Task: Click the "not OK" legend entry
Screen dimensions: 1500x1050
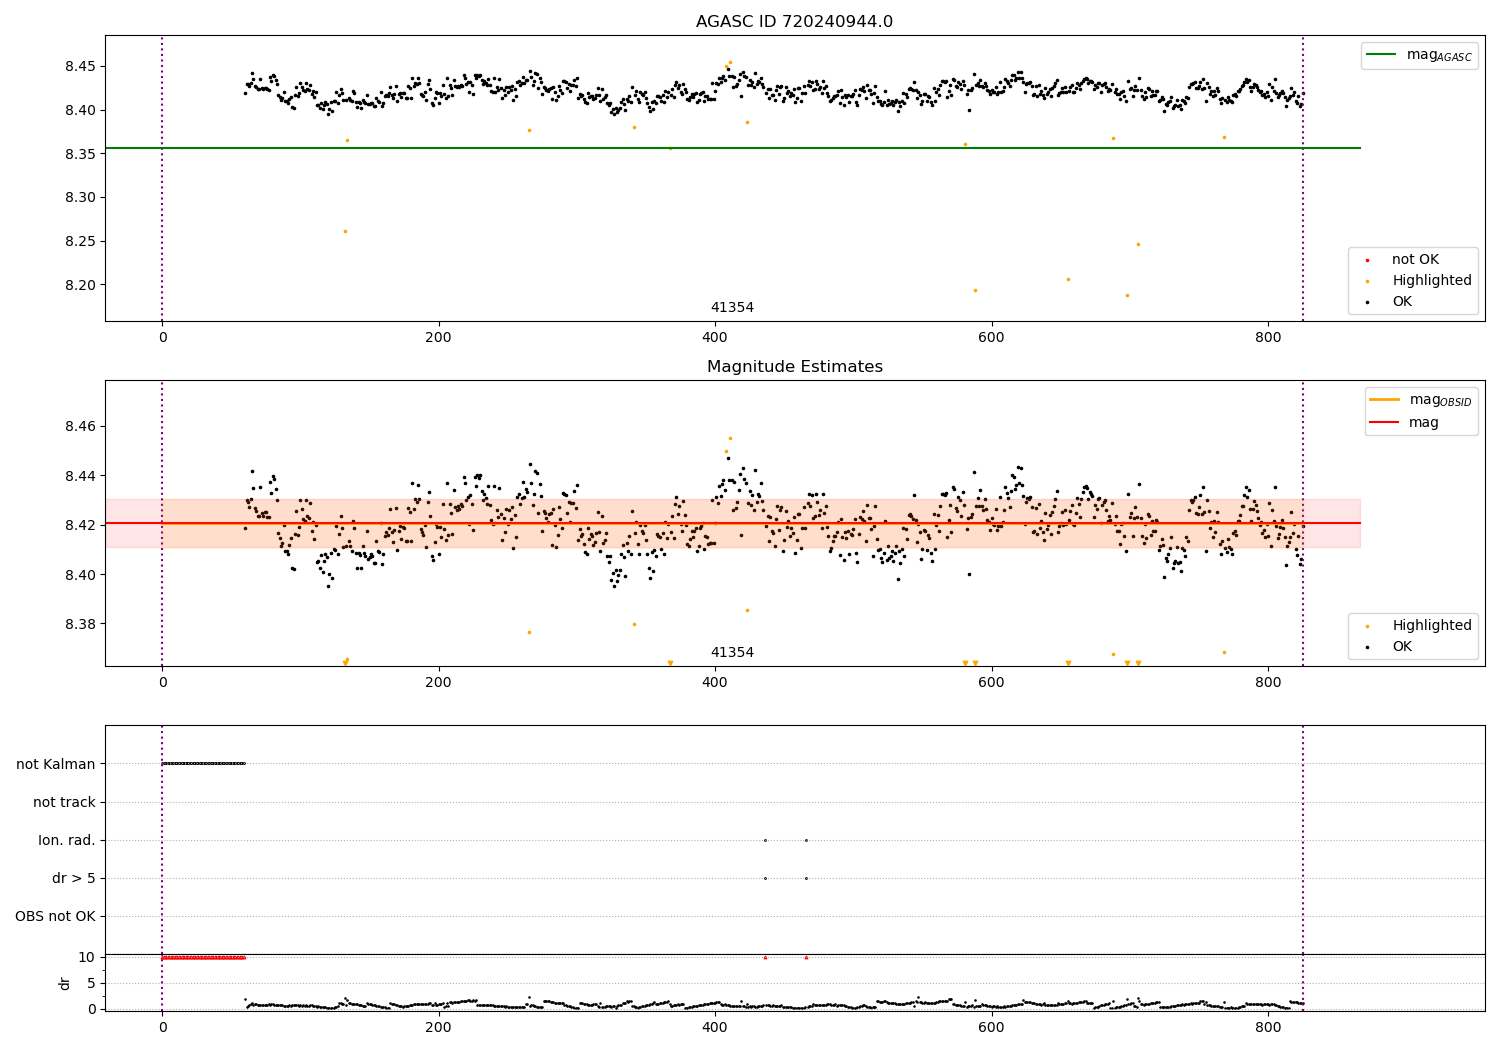Action: click(x=1415, y=260)
